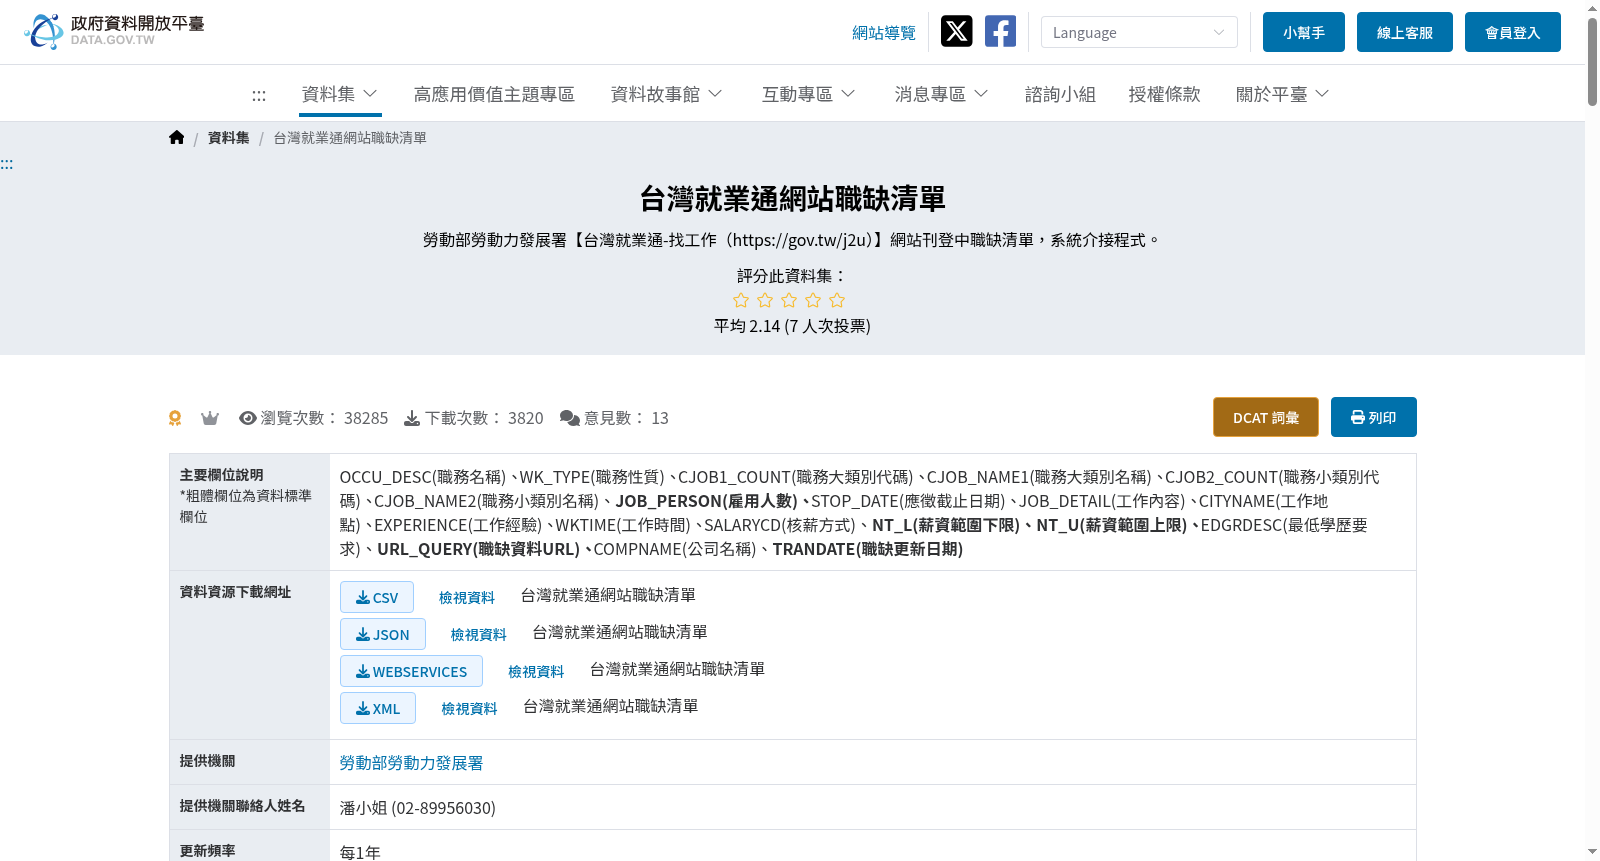Image resolution: width=1600 pixels, height=861 pixels.
Task: Expand the 資料故事館 menu
Action: pyautogui.click(x=667, y=94)
